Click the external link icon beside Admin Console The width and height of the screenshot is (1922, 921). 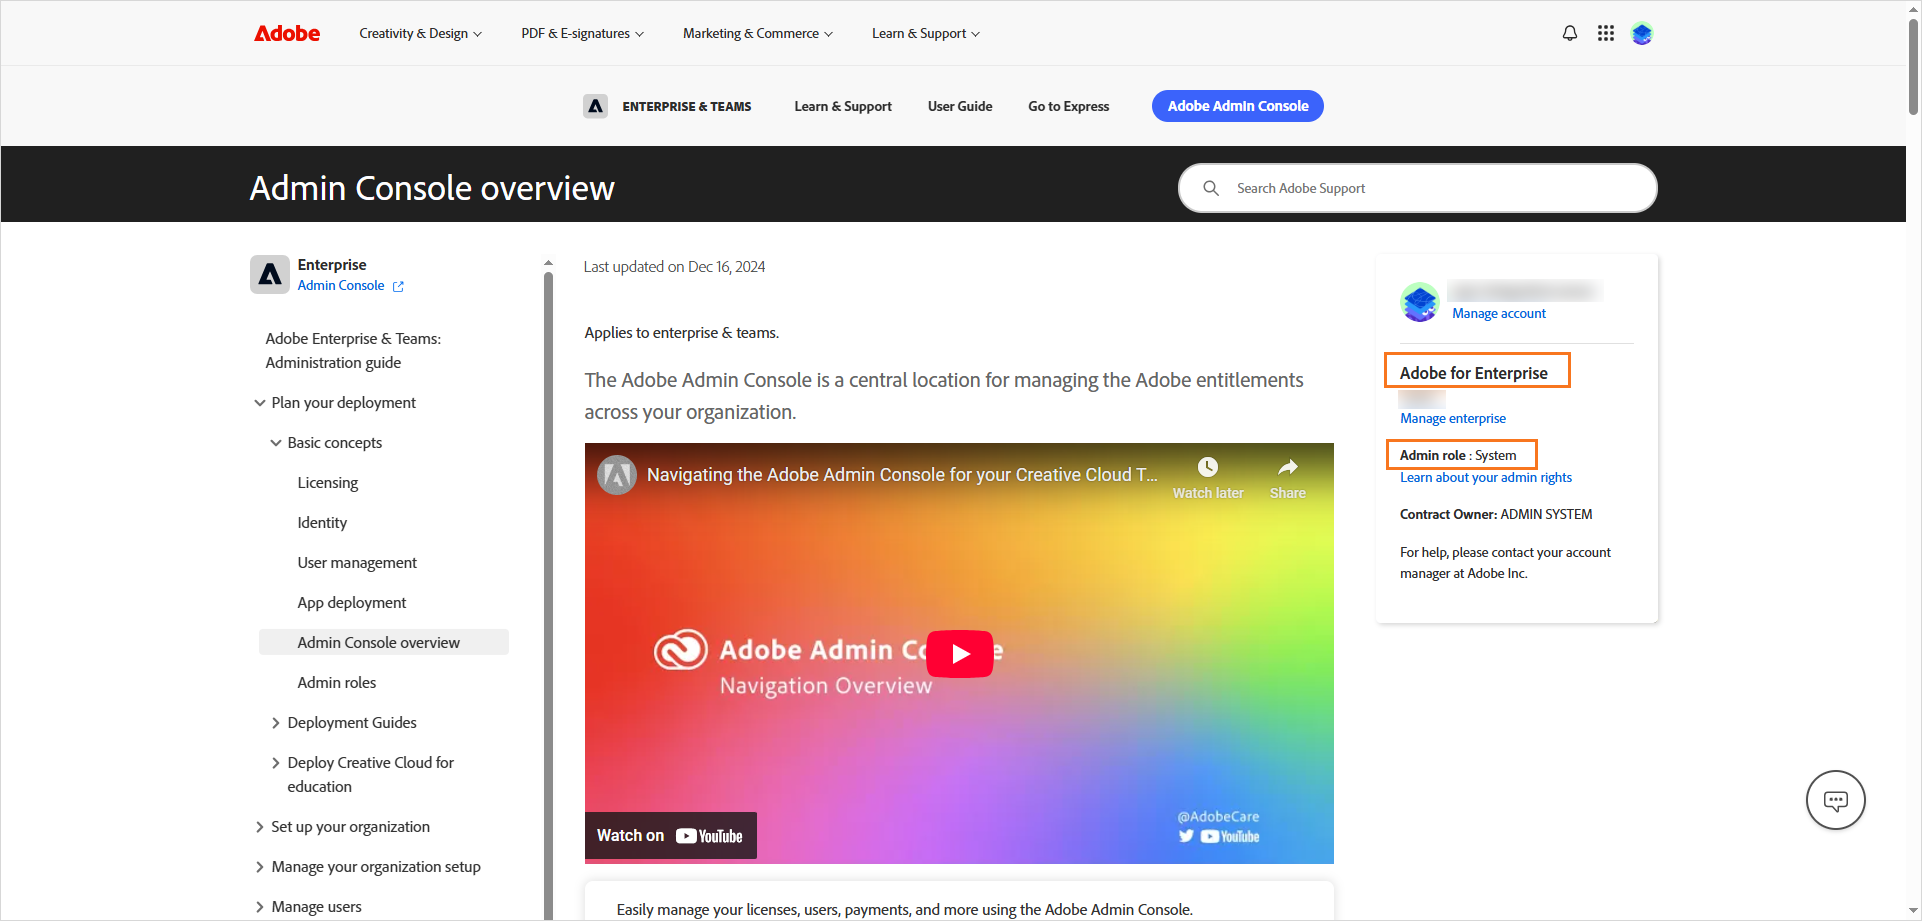[398, 286]
